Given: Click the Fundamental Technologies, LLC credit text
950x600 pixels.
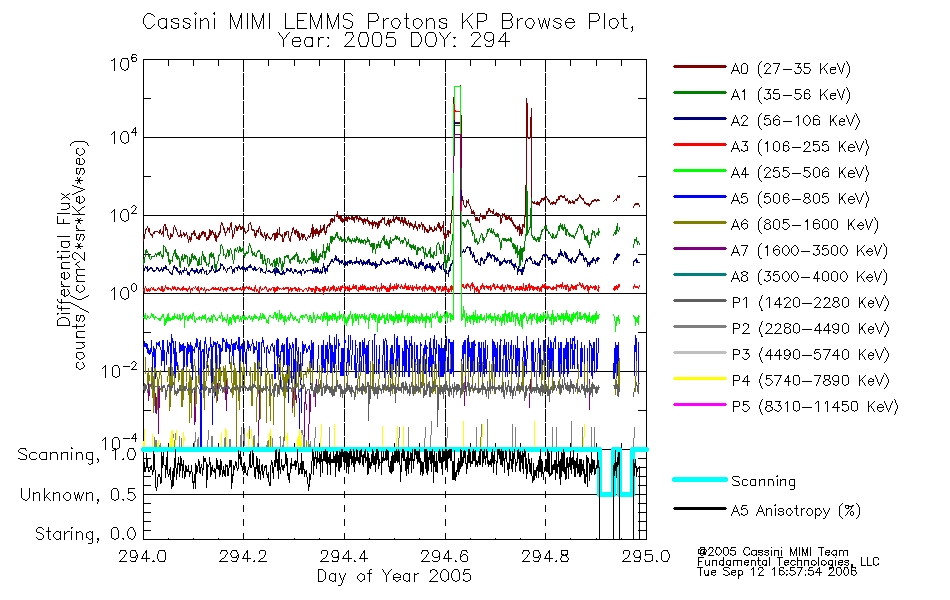Looking at the screenshot, I should (788, 562).
